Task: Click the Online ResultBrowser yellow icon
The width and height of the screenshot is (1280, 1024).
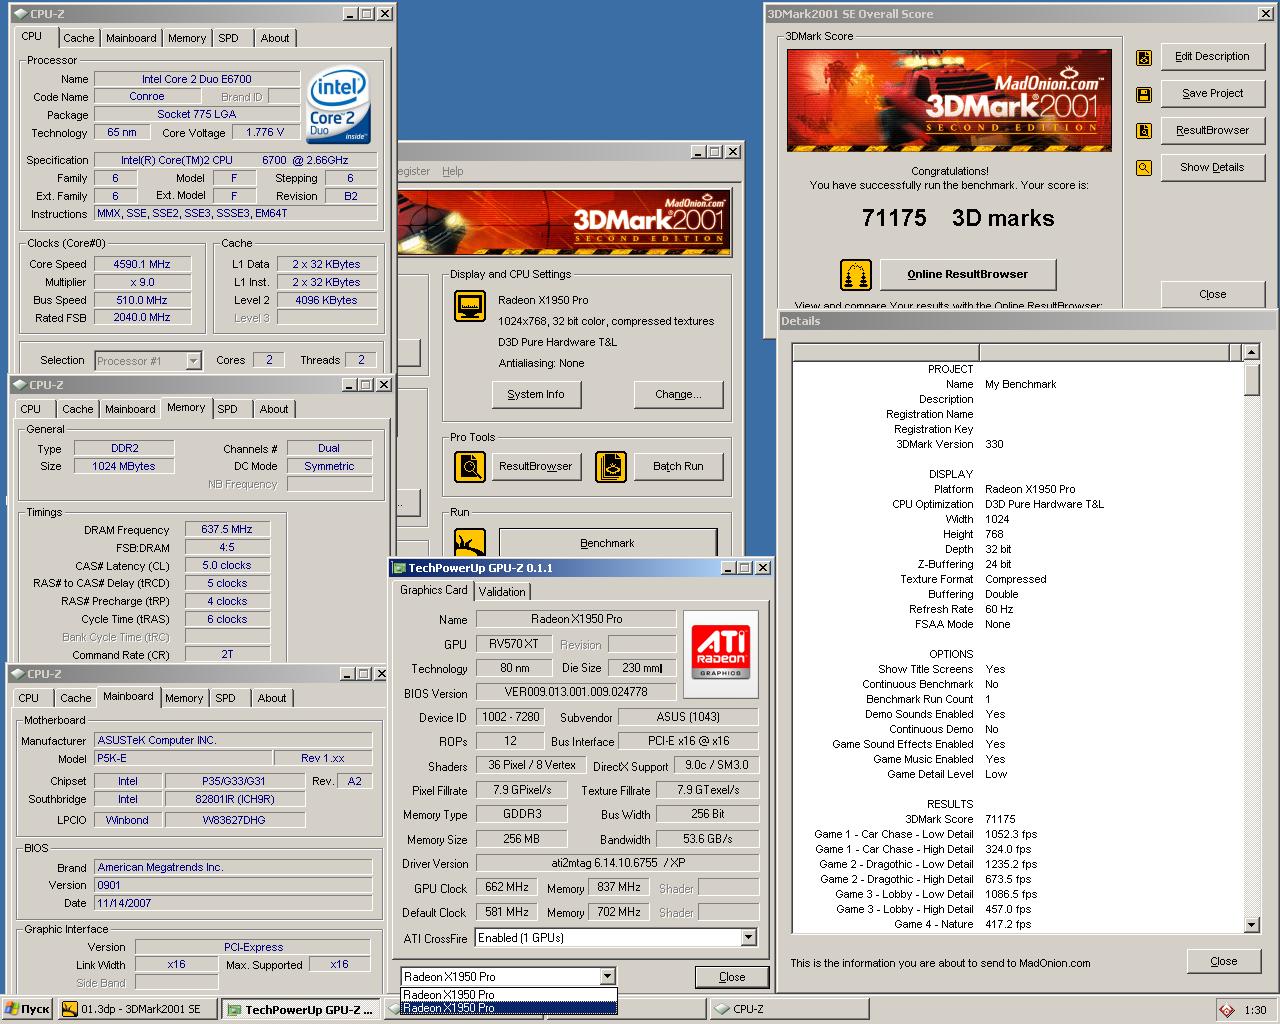Action: point(855,274)
